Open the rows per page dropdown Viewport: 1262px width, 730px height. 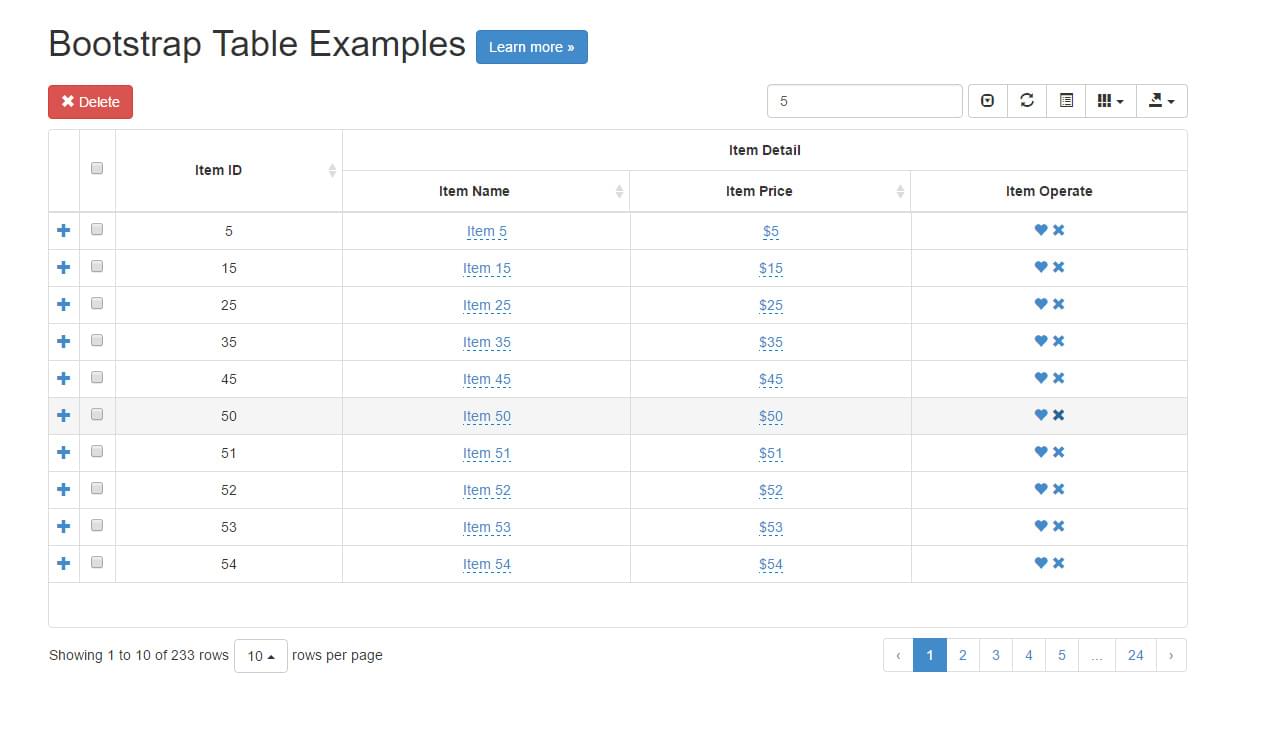[x=260, y=656]
